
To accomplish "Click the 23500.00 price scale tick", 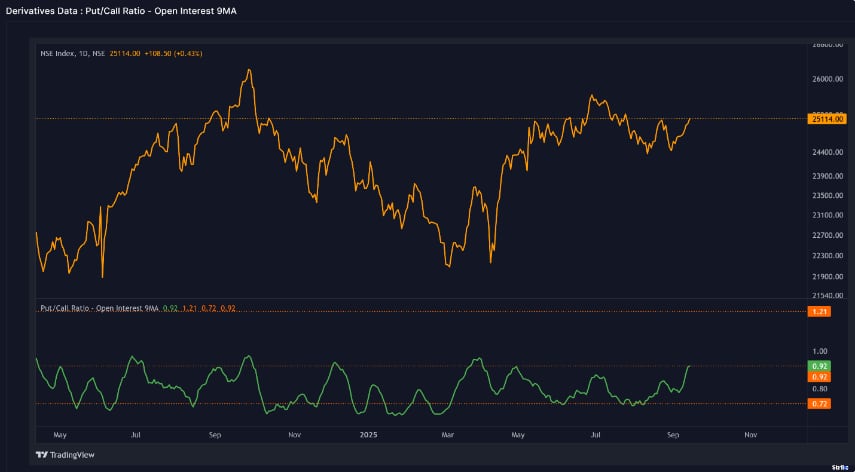I will 825,195.
